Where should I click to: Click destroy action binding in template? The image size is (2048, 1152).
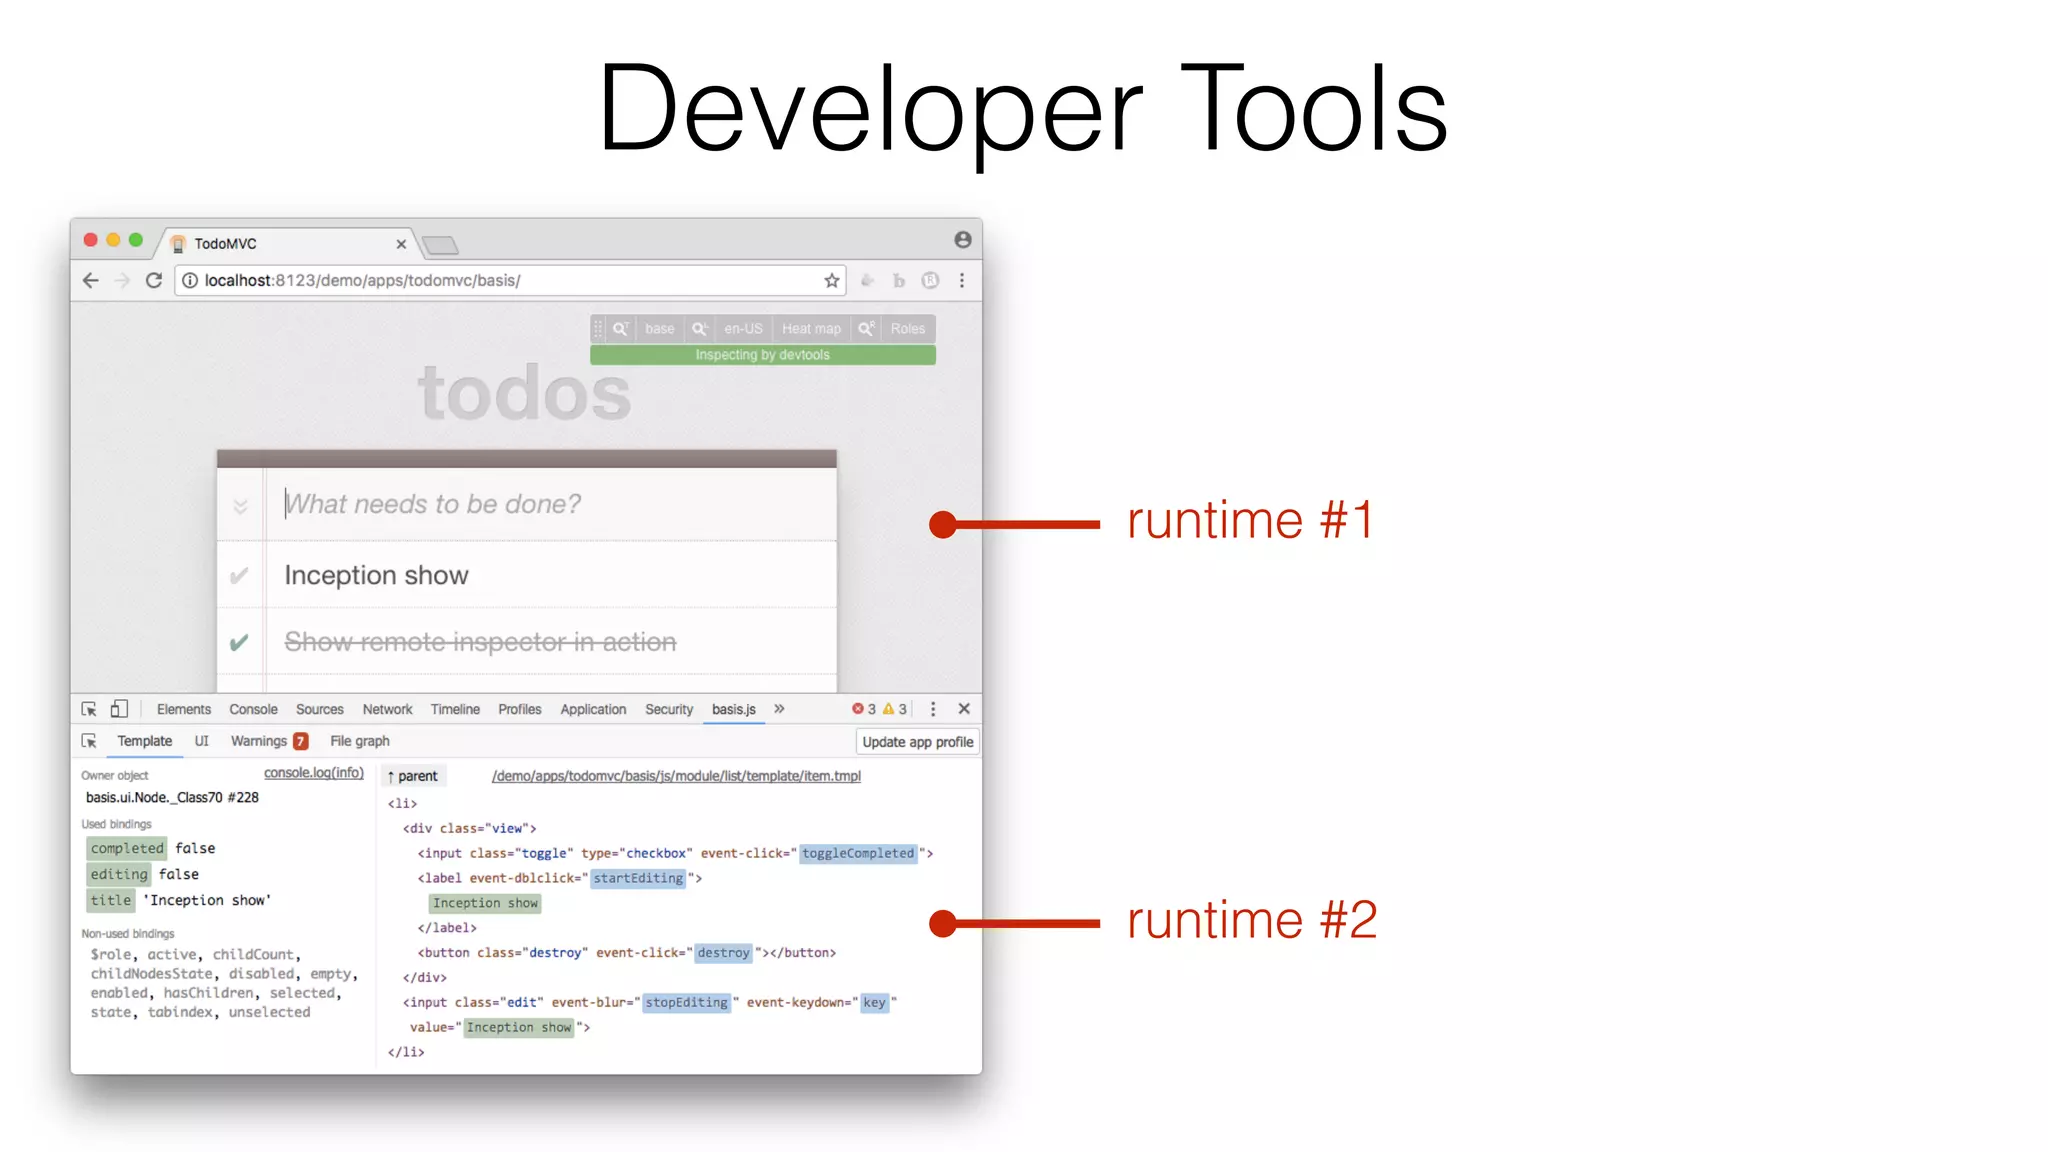coord(724,952)
